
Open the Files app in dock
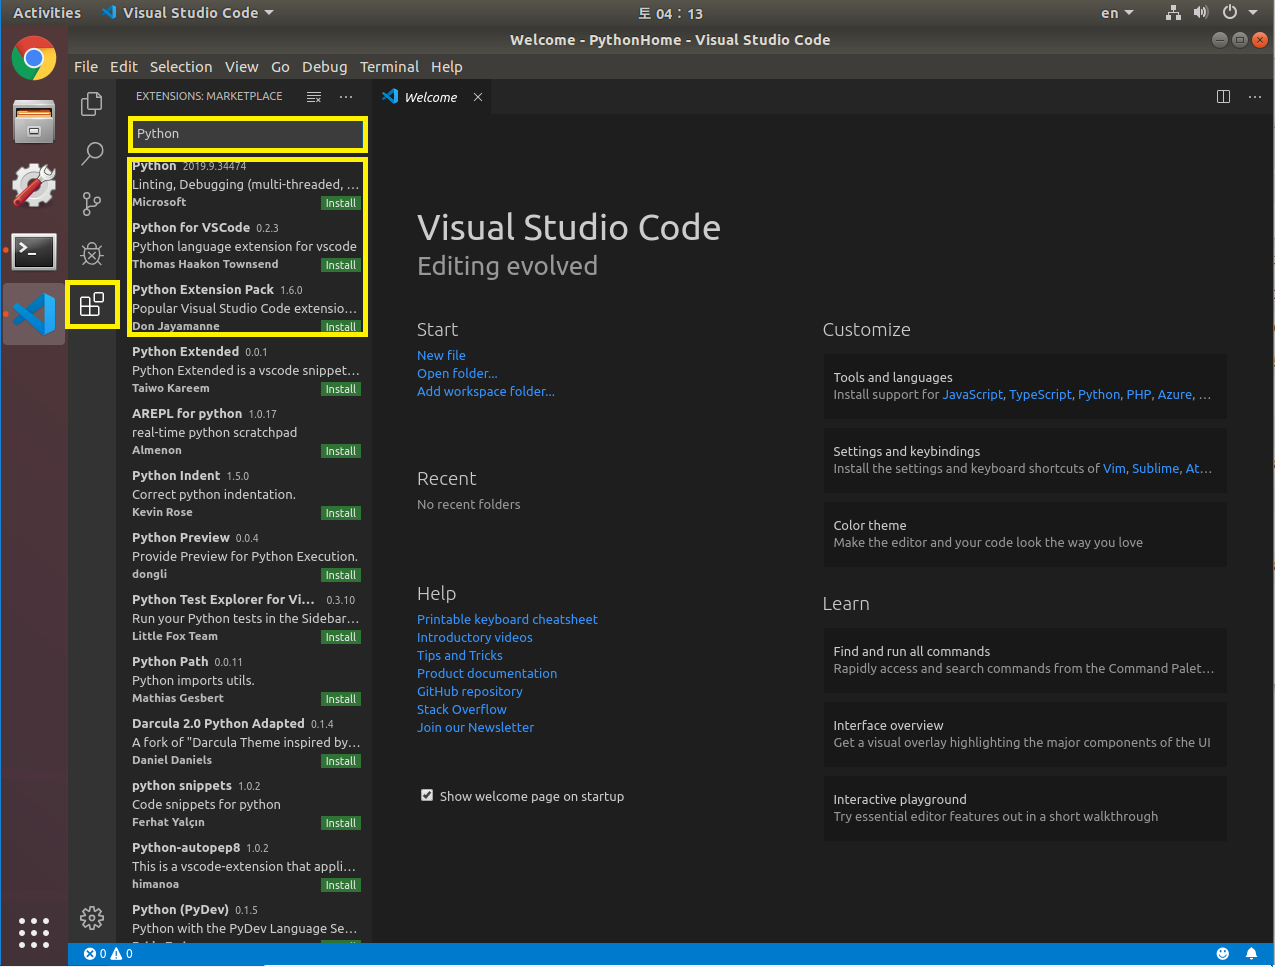(x=34, y=122)
